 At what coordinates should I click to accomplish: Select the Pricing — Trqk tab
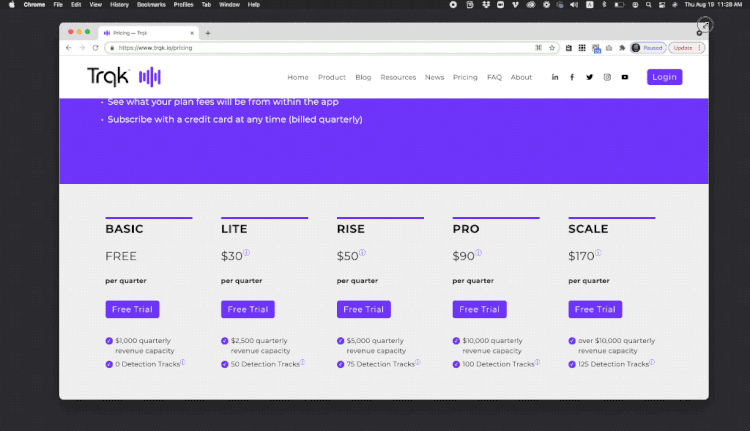(x=149, y=33)
